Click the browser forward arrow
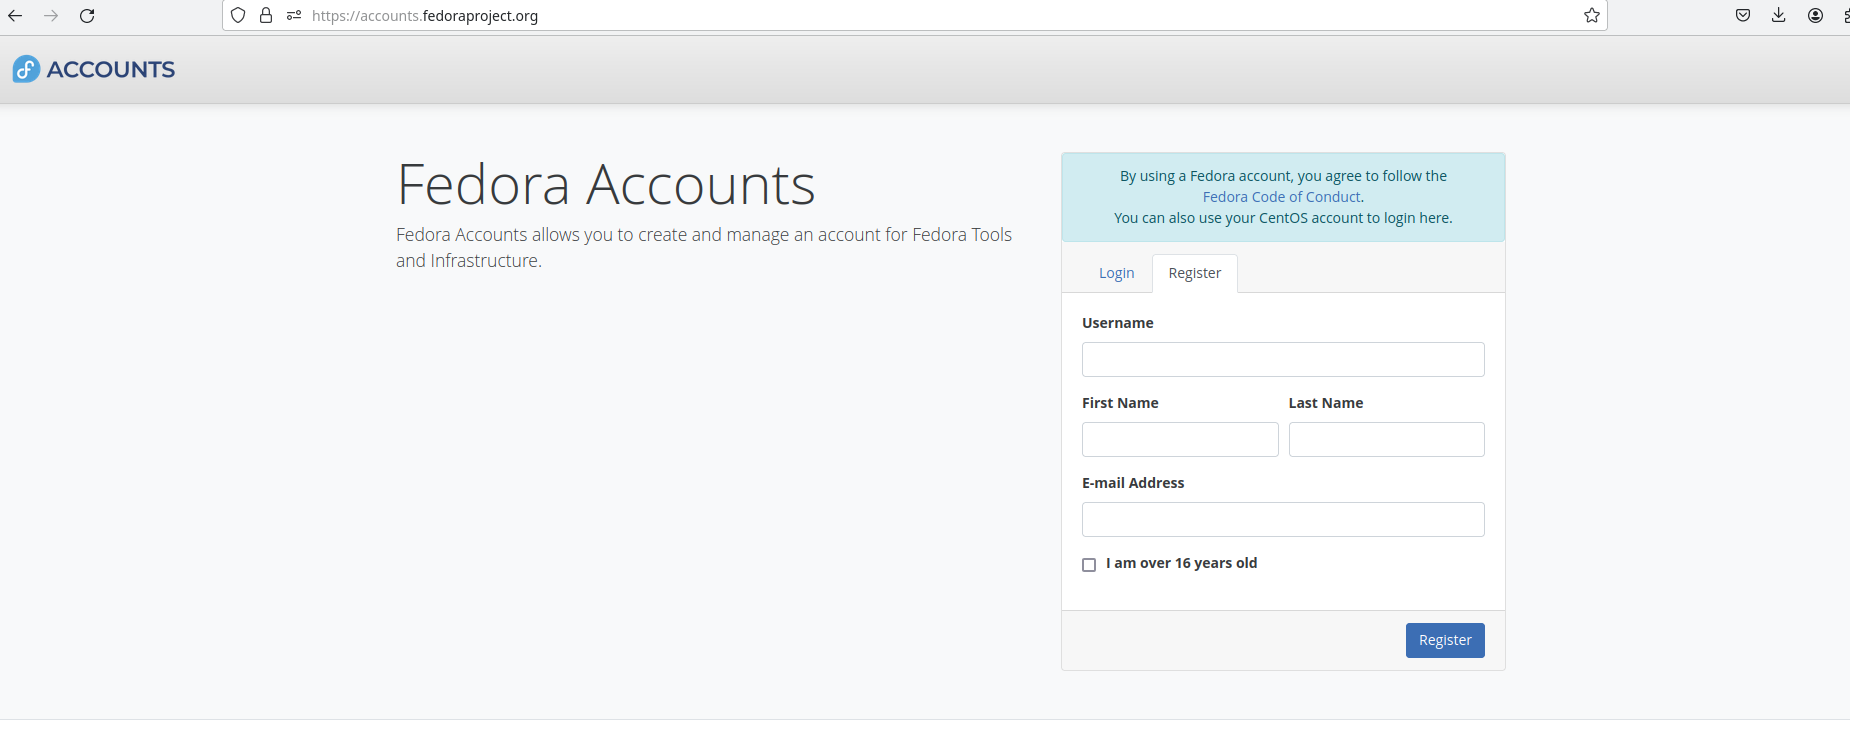1850x750 pixels. click(51, 16)
